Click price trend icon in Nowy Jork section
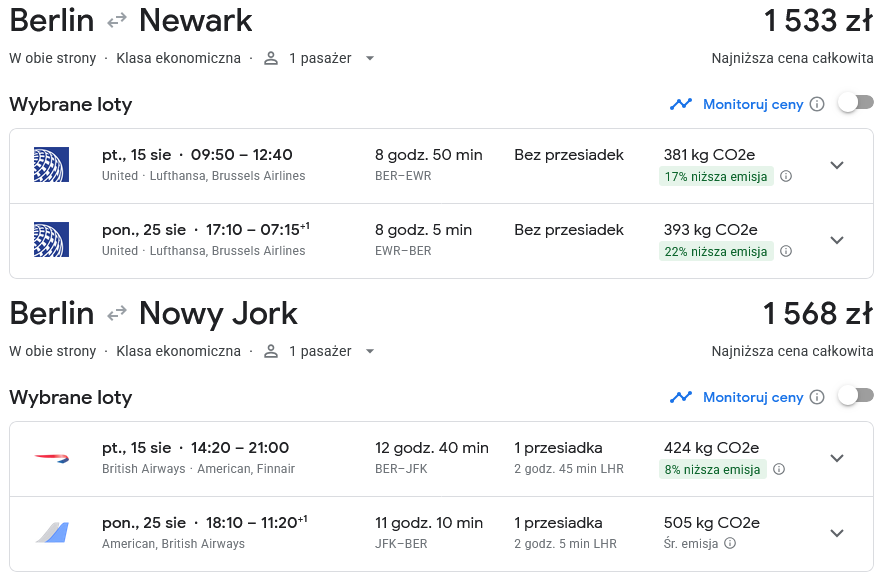Screen dimensions: 884x581 [680, 397]
